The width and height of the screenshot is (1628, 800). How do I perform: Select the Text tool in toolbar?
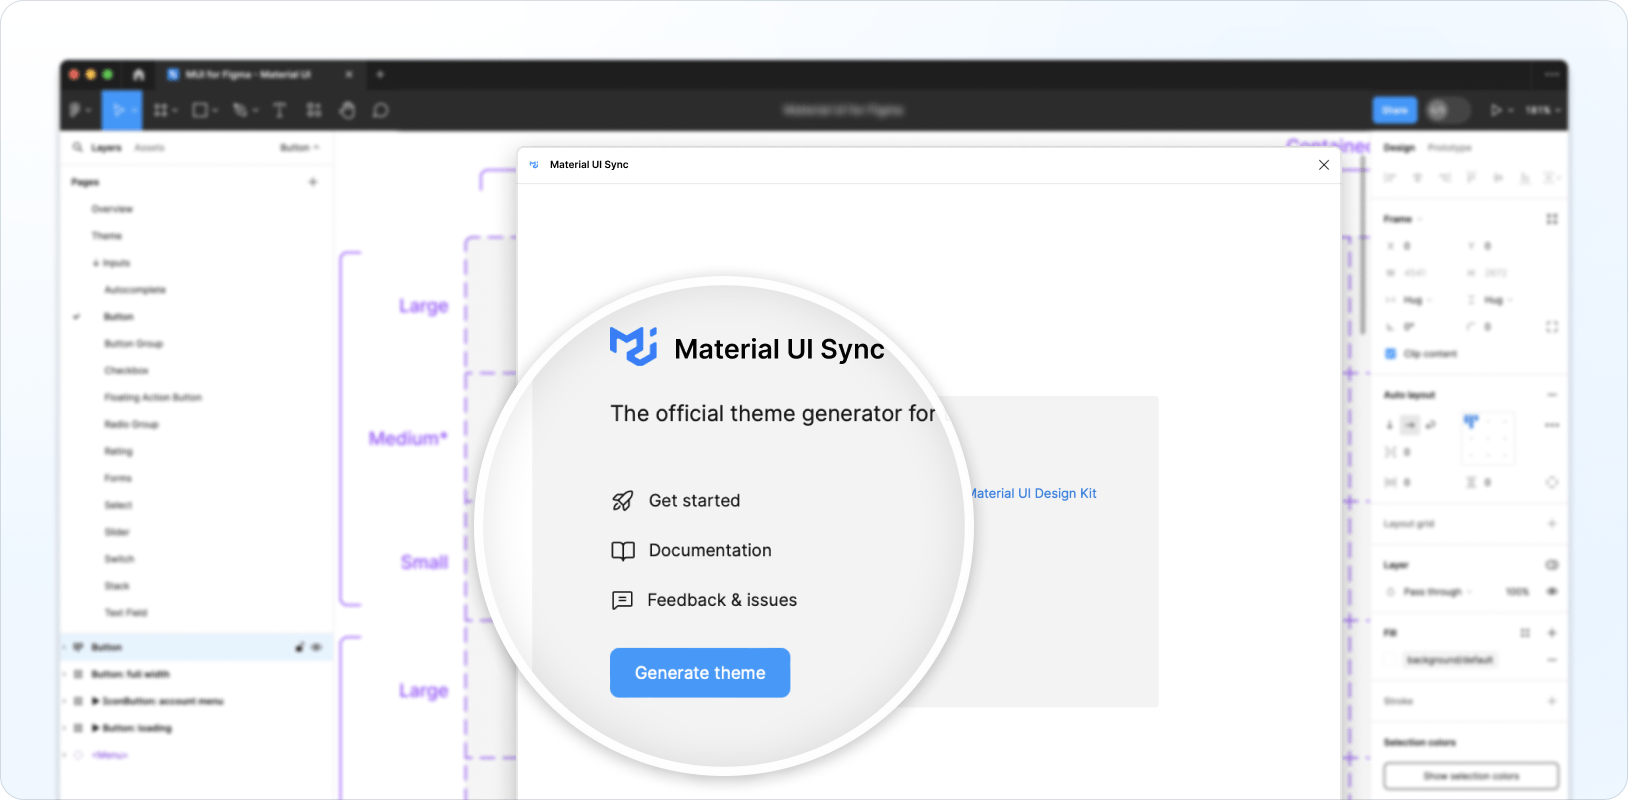click(x=279, y=110)
